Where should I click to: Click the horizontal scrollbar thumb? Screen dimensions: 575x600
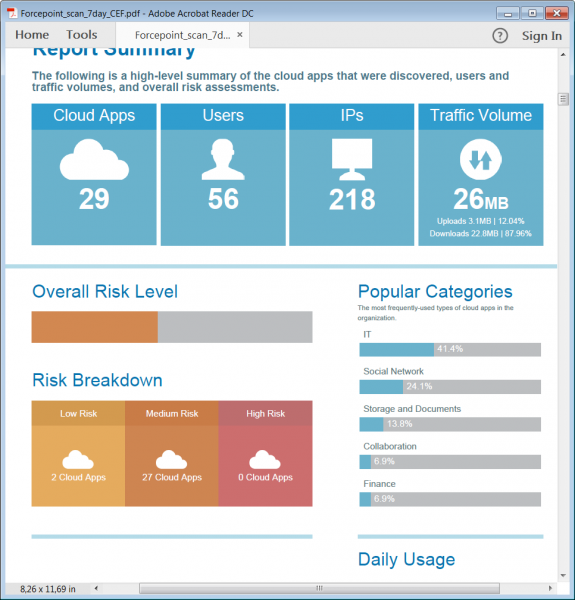(x=319, y=588)
